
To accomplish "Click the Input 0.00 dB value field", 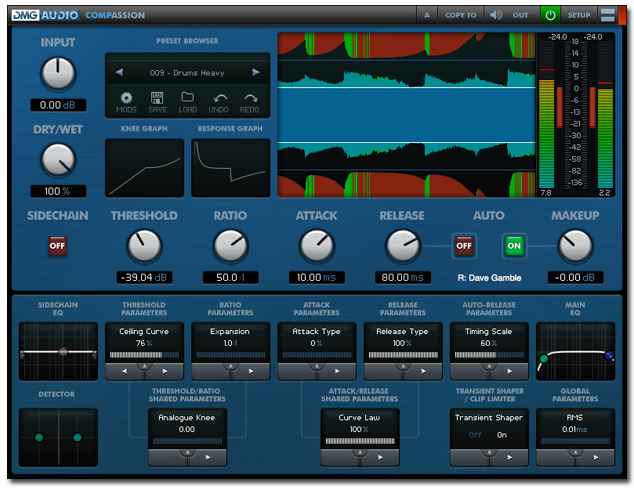I will tap(58, 105).
